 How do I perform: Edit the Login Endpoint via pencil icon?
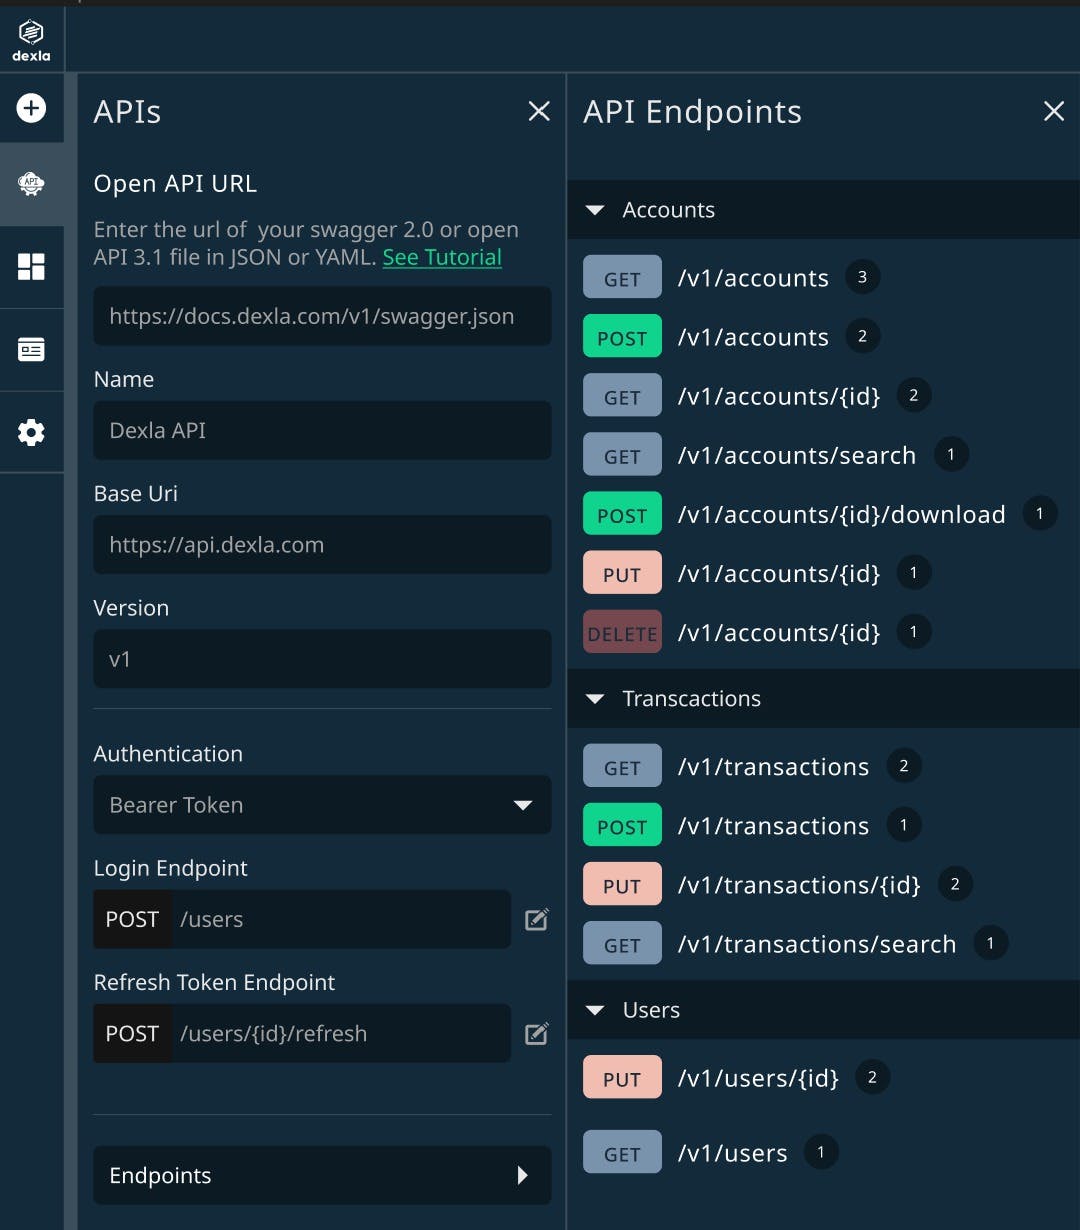537,919
